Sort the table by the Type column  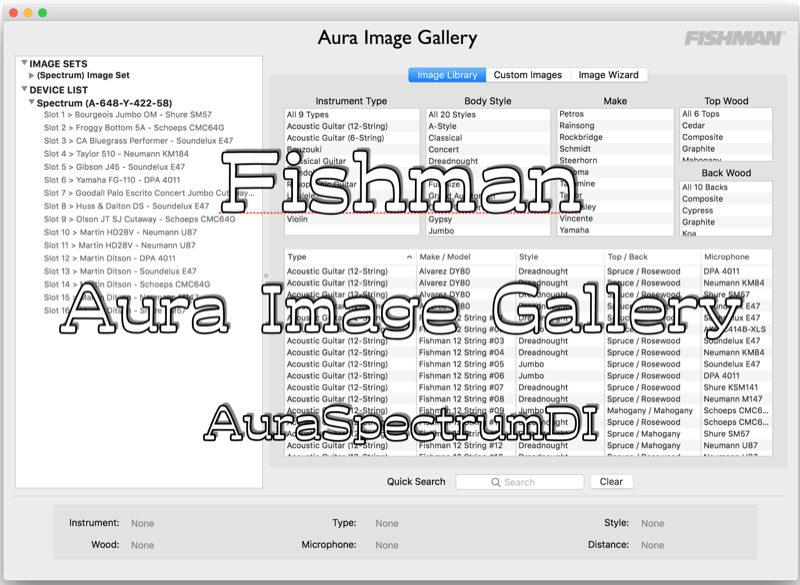coord(350,257)
